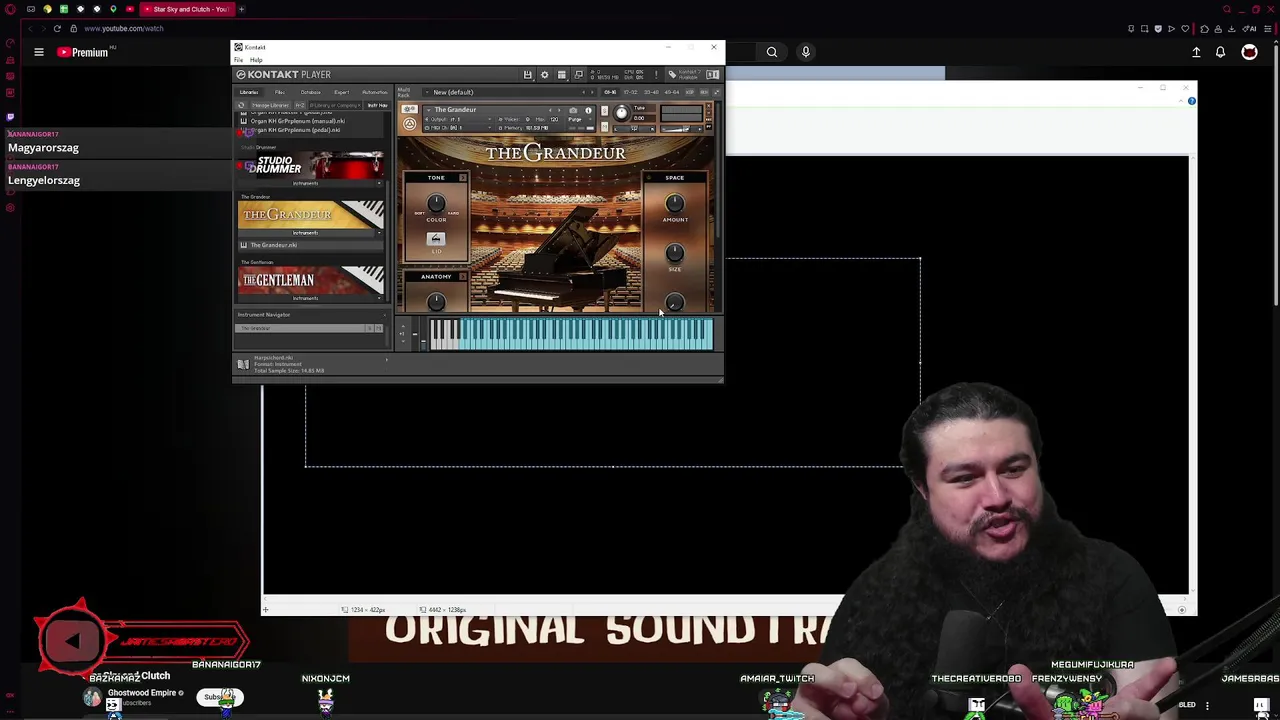Click the instrument volume slider
1280x720 pixels.
tap(681, 129)
